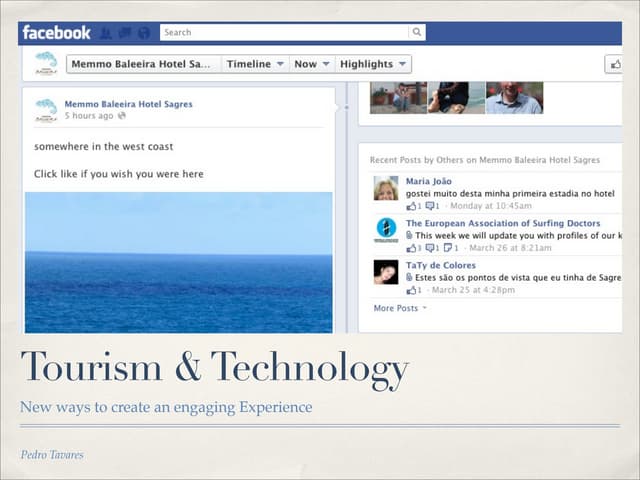Open the Now dropdown
640x480 pixels.
311,64
